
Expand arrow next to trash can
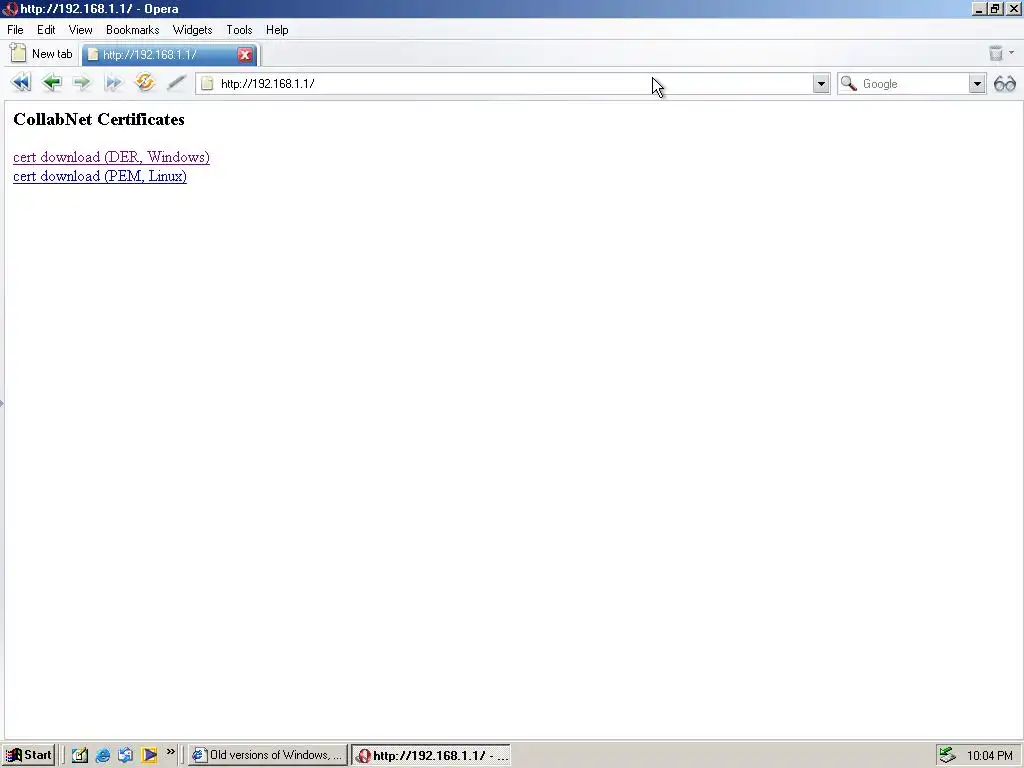point(1011,53)
